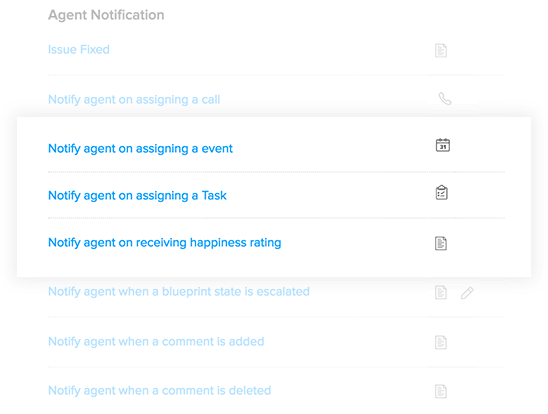548x414 pixels.
Task: Click the Agent Notification section heading
Action: 106,15
